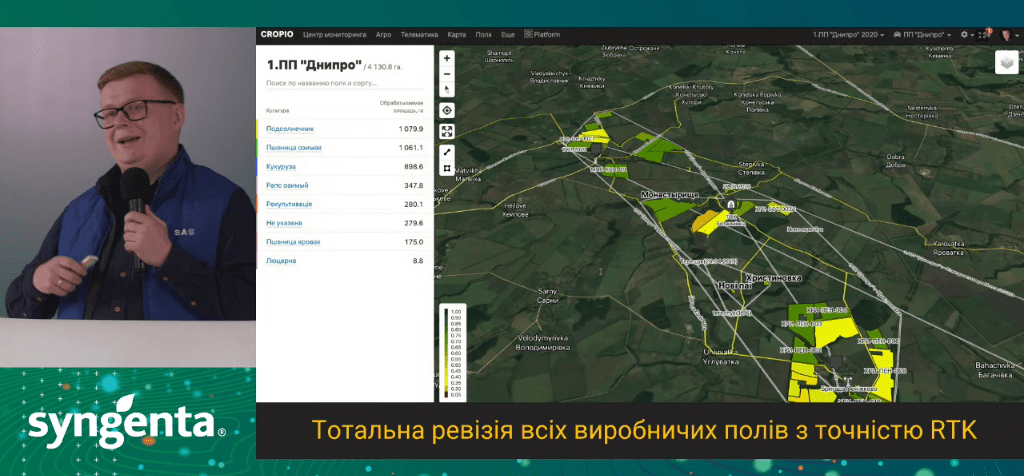The width and height of the screenshot is (1024, 476).
Task: Zoom in with the map plus button
Action: pos(447,58)
